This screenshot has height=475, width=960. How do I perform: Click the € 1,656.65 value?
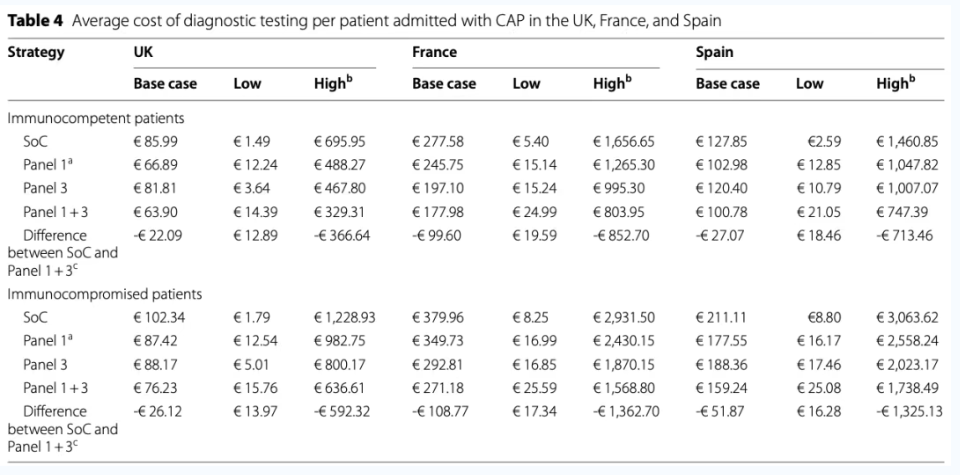625,142
